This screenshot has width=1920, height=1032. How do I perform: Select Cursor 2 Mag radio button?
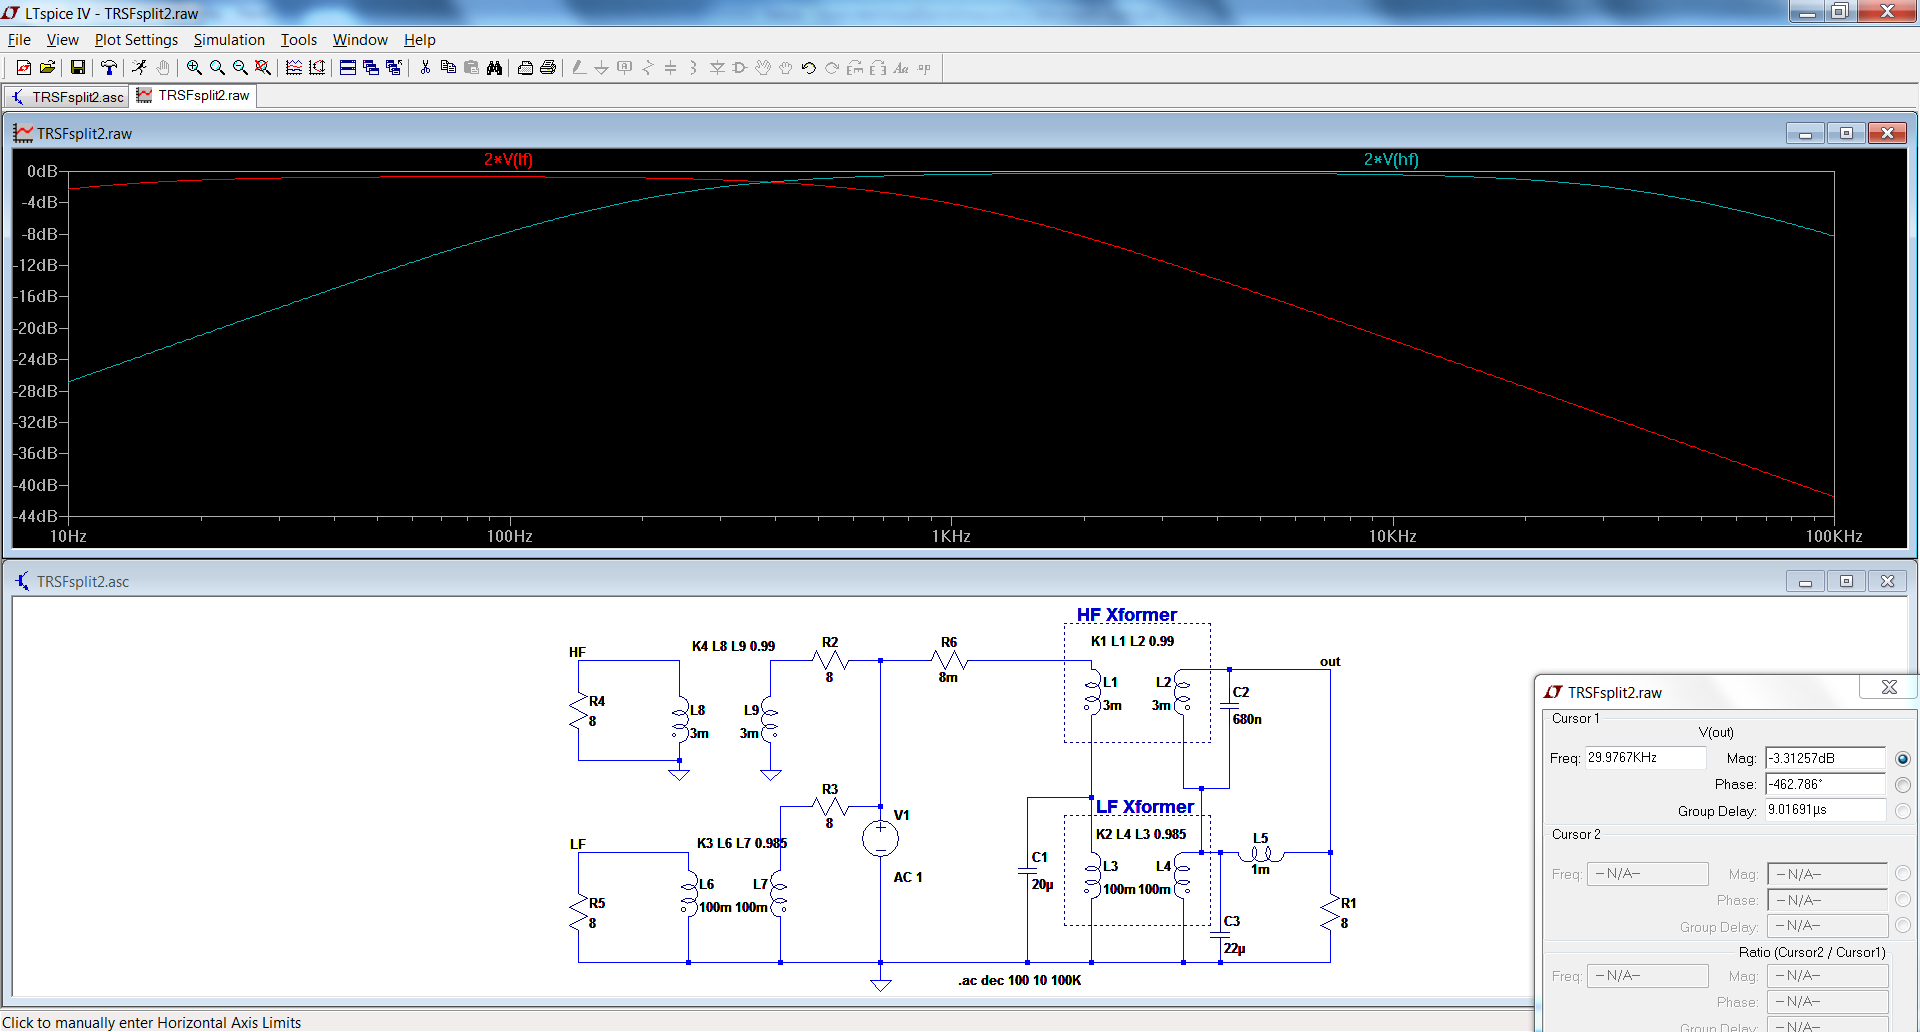tap(1903, 874)
